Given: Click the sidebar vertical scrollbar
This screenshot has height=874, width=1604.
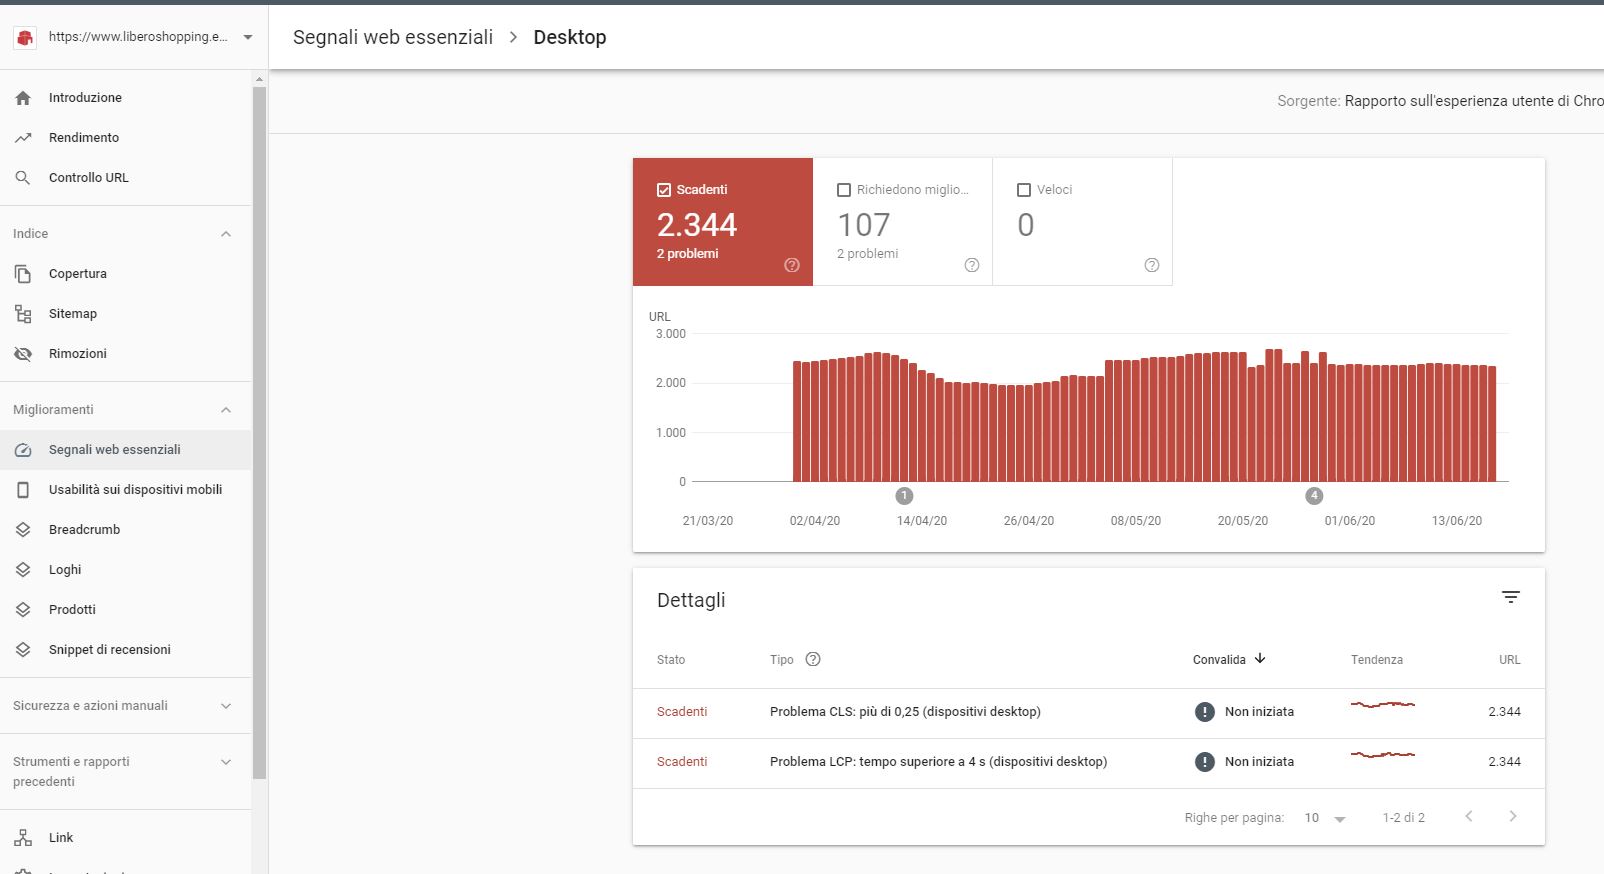Looking at the screenshot, I should [x=259, y=430].
